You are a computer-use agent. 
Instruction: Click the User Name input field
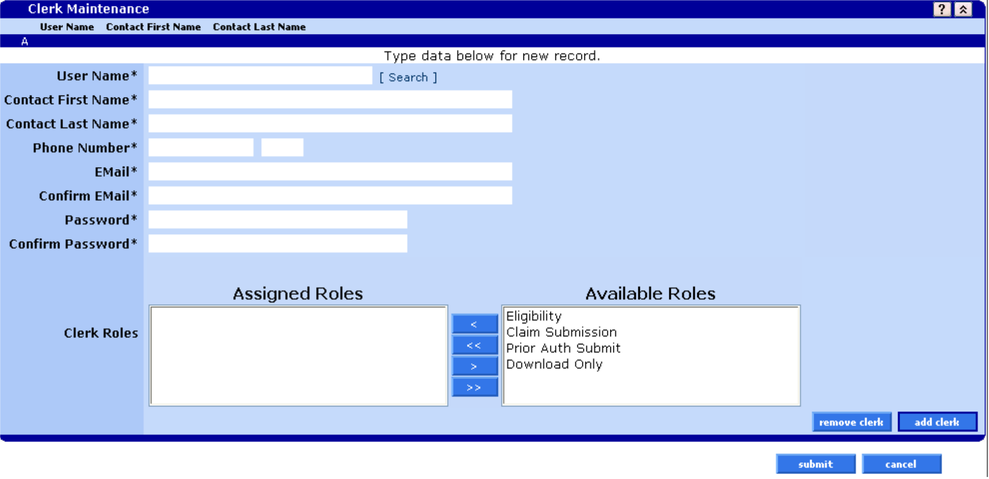(260, 76)
